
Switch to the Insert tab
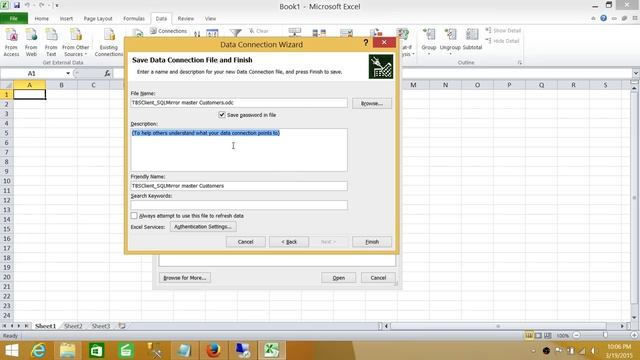66,18
